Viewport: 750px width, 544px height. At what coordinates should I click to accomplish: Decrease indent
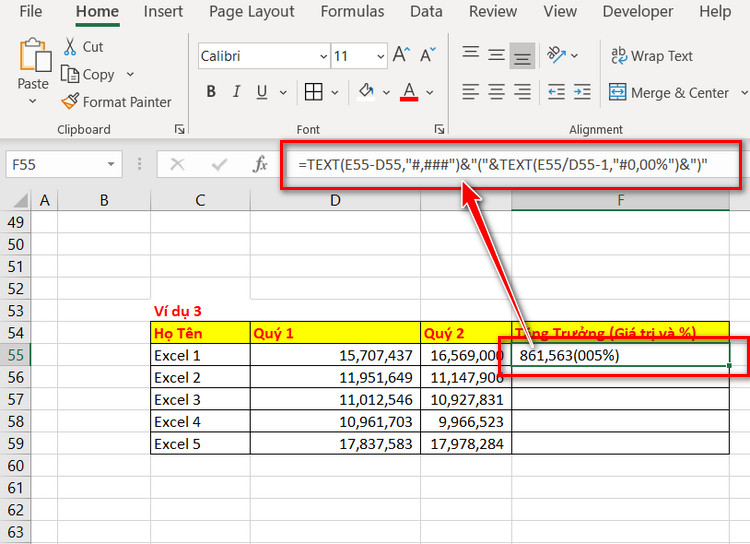coord(556,91)
